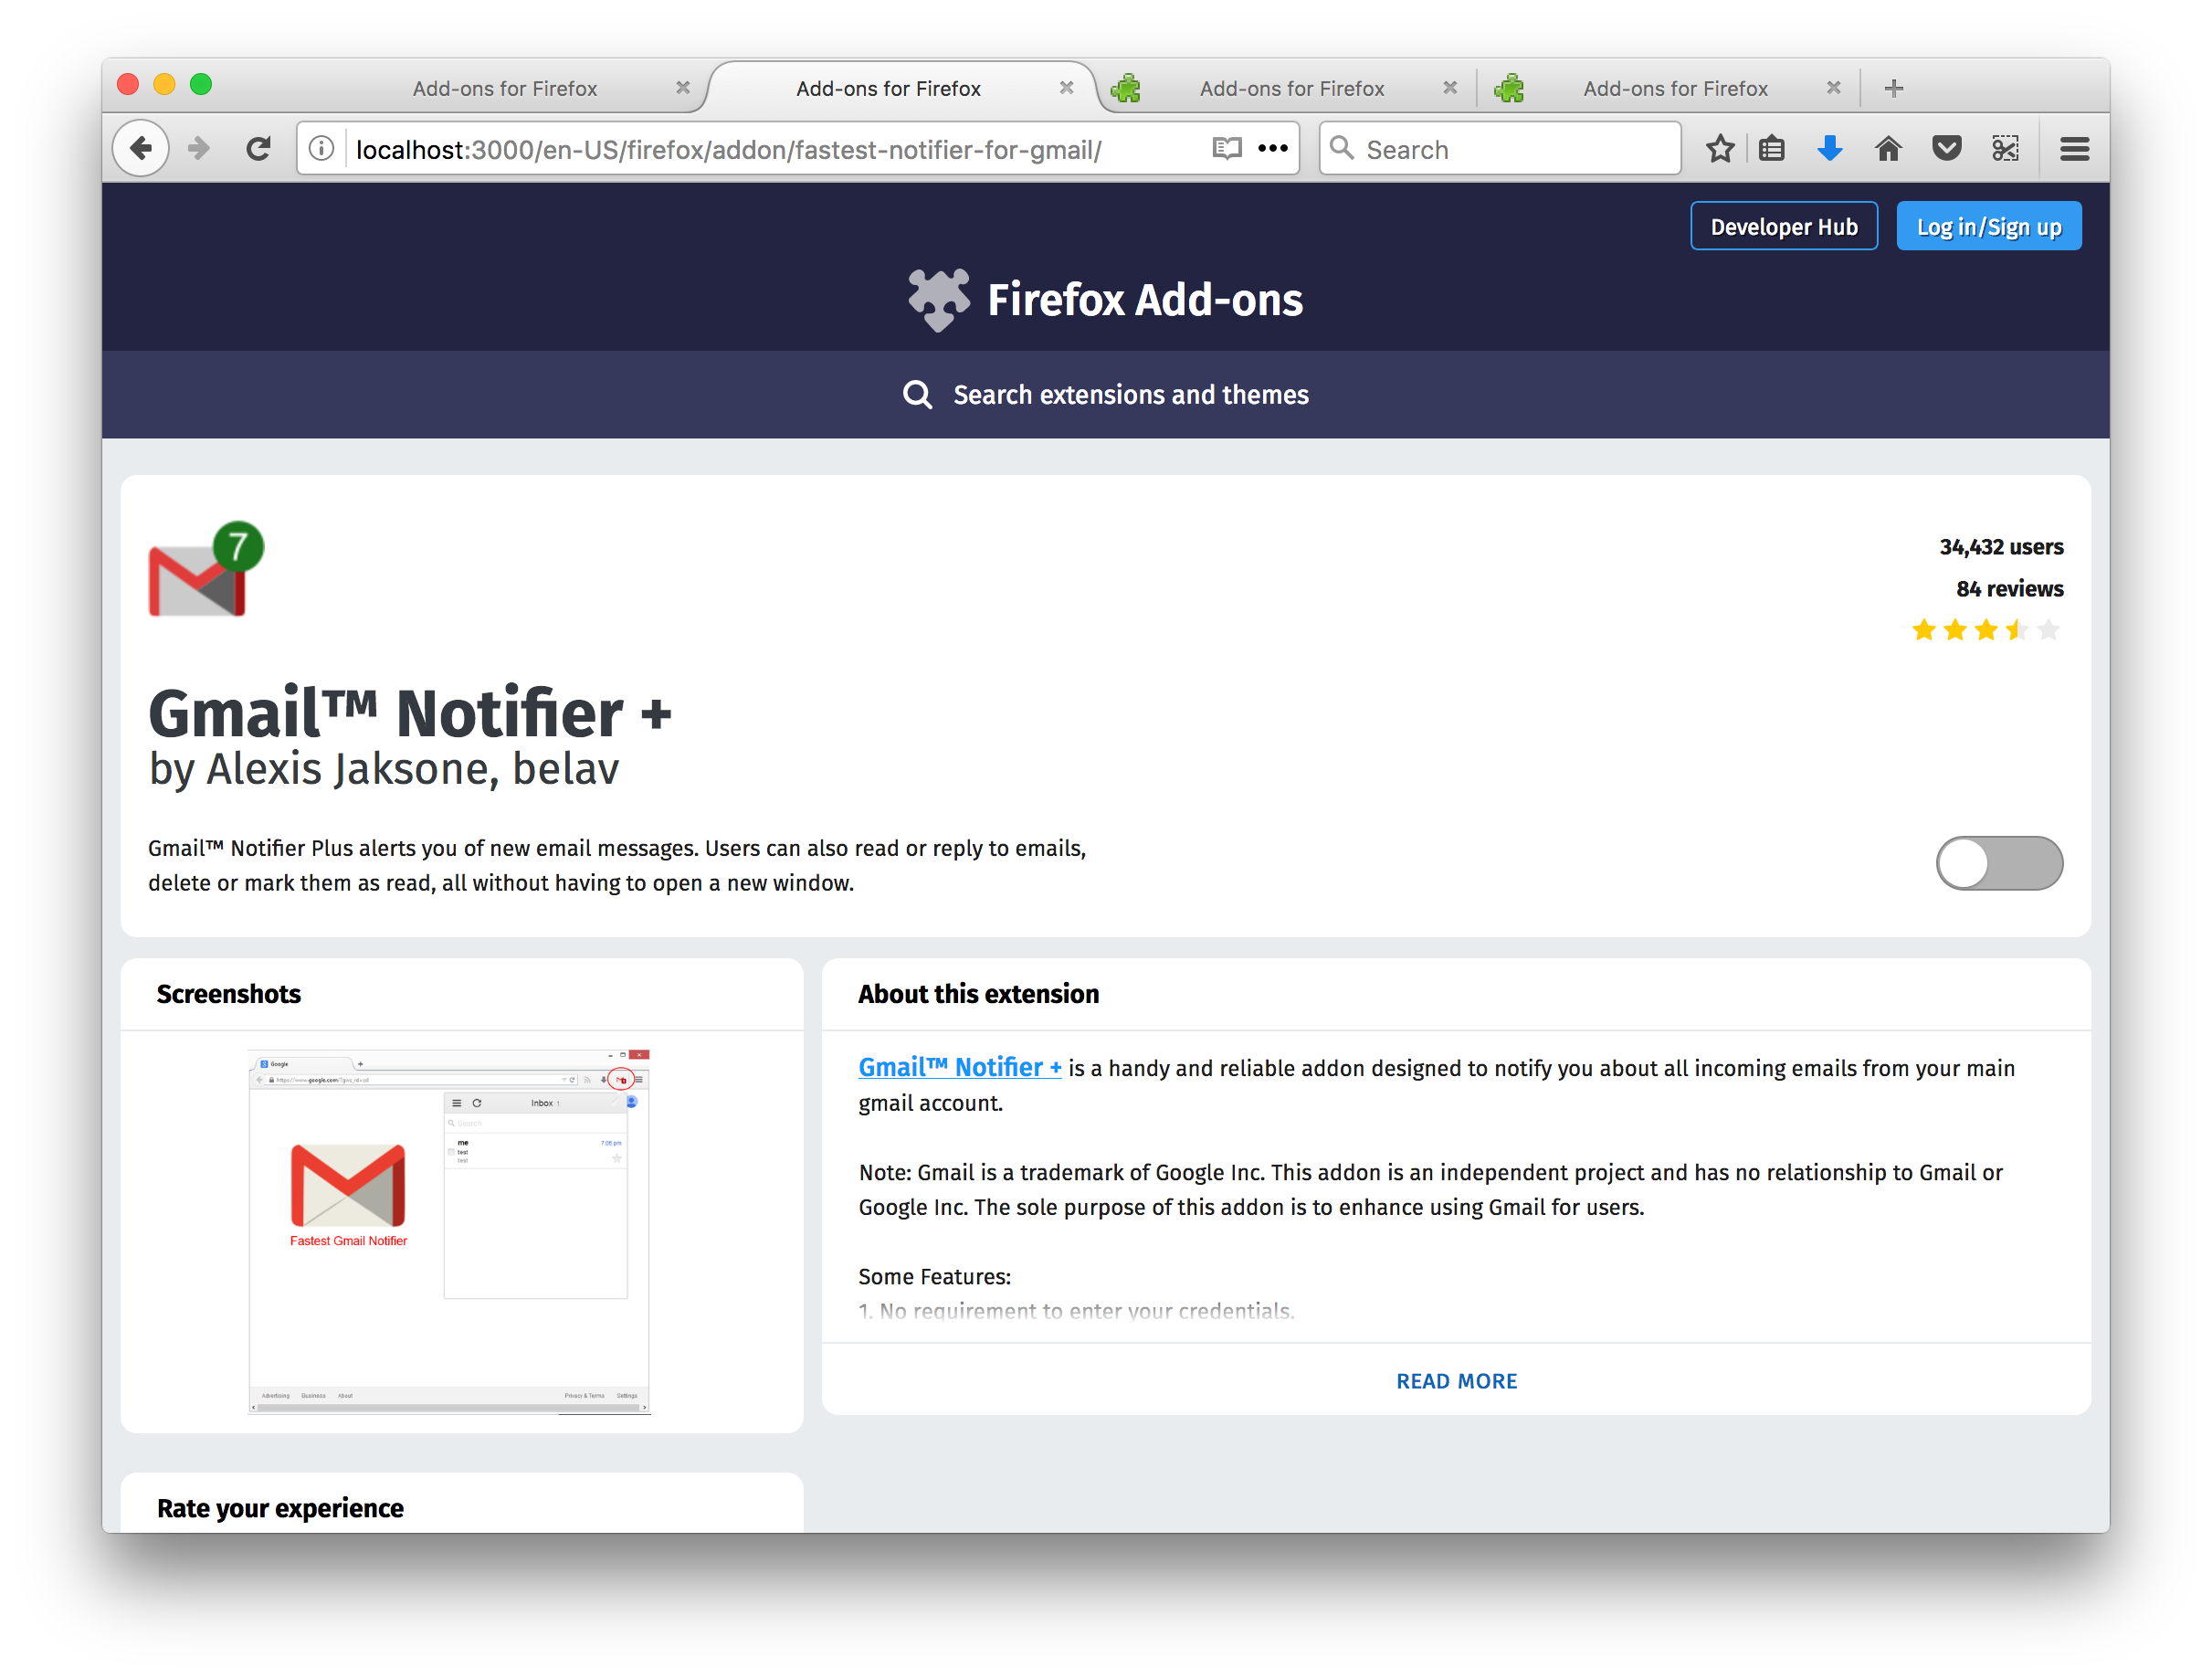
Task: Click the Developer Hub button
Action: tap(1783, 227)
